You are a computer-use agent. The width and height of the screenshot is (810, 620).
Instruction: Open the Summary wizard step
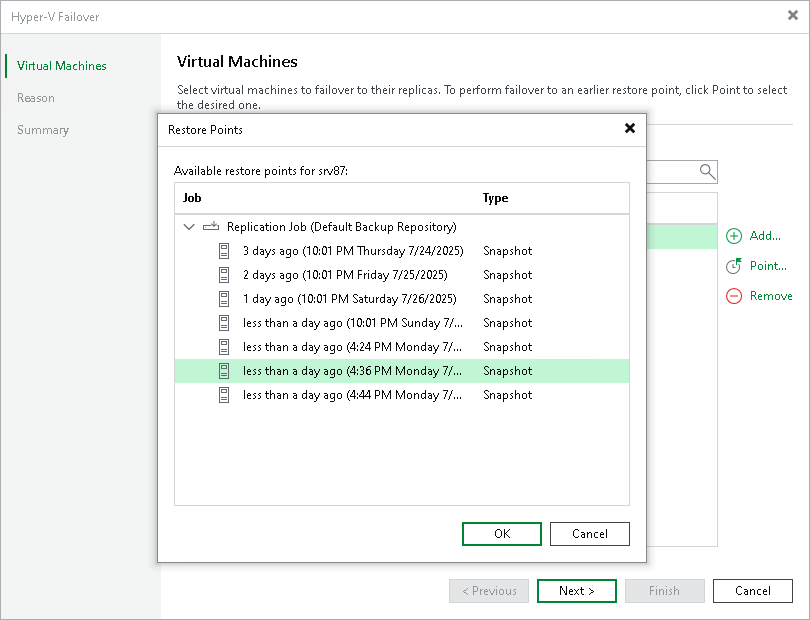(x=43, y=130)
